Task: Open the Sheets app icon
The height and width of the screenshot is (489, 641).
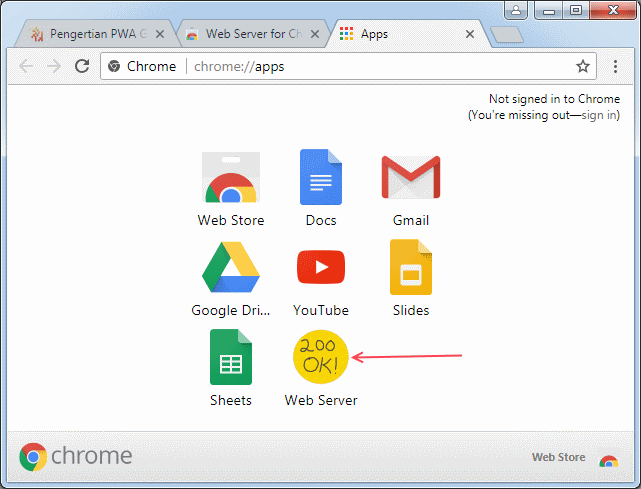Action: coord(231,357)
